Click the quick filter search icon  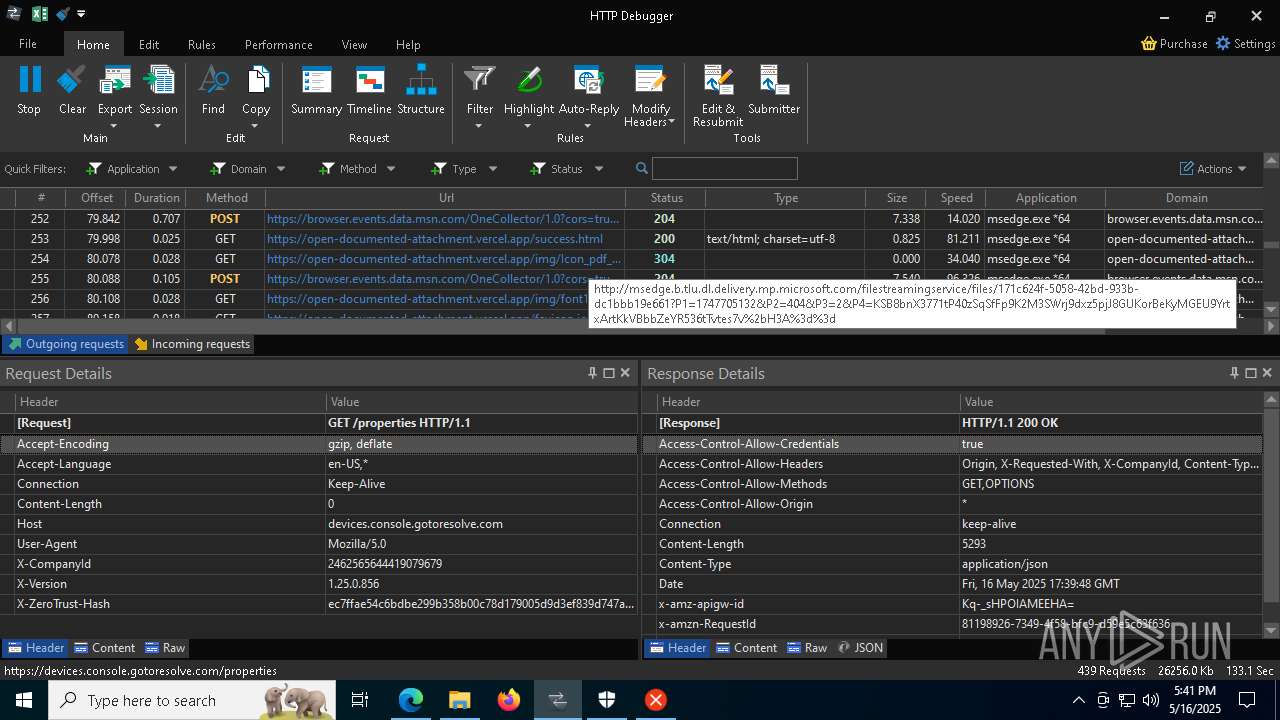(642, 168)
